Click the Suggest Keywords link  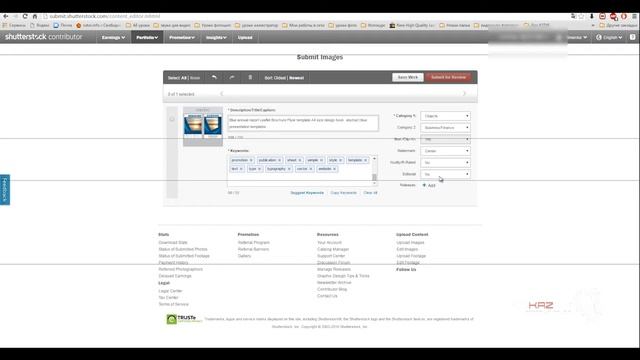coord(307,193)
